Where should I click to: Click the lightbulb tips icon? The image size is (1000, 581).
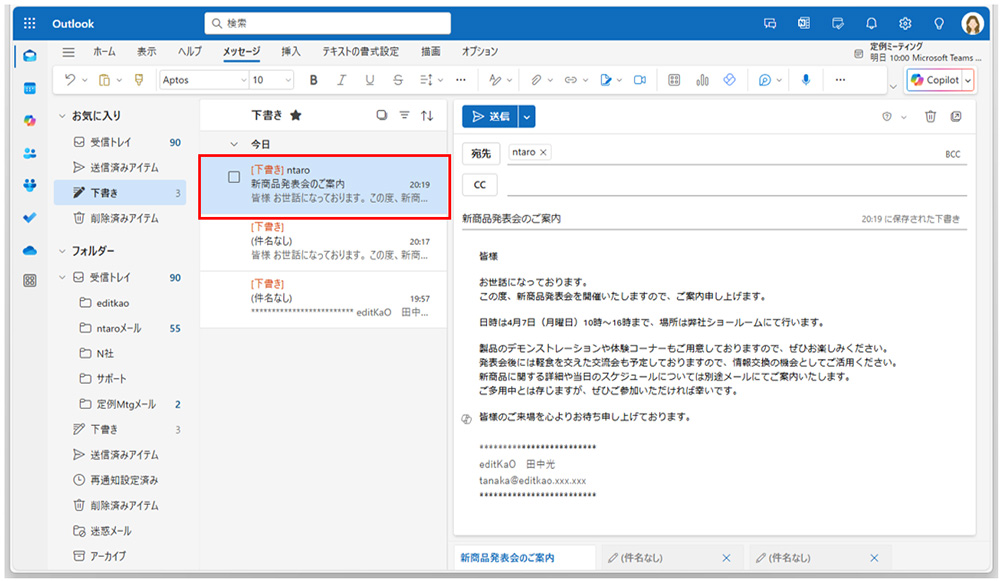pyautogui.click(x=939, y=24)
